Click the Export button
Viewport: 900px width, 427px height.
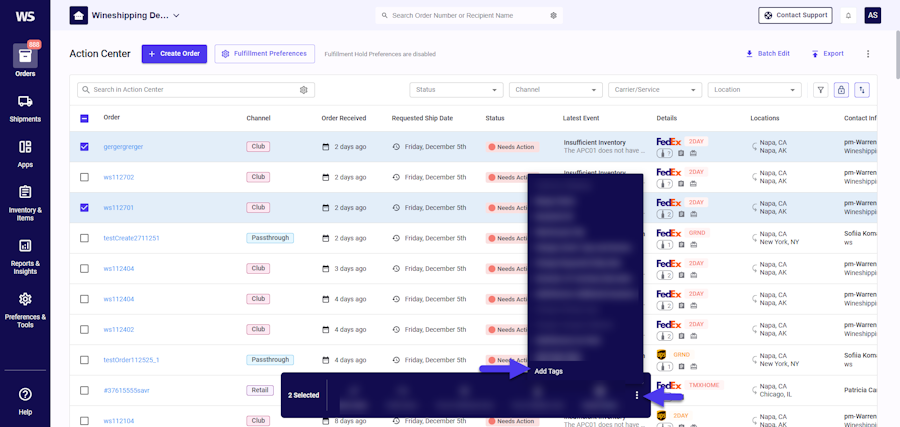[x=827, y=53]
